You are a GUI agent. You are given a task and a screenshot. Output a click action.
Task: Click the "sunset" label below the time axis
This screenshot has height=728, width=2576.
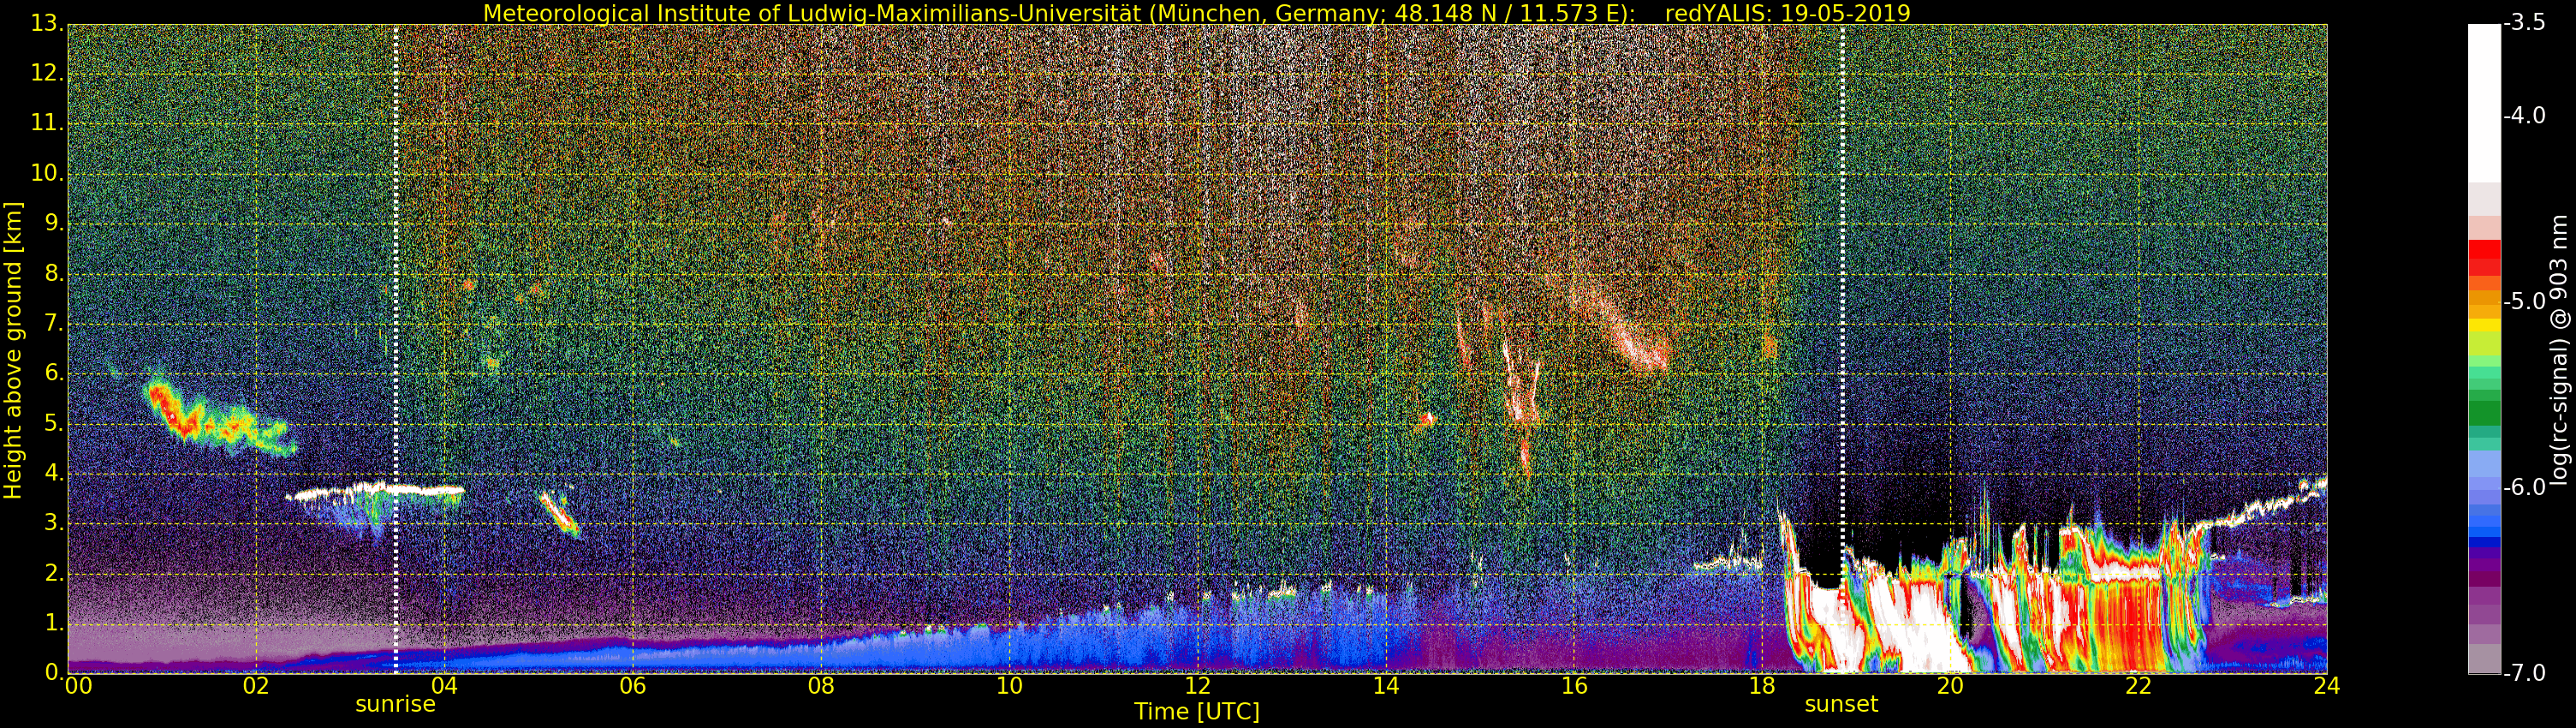coord(1841,704)
